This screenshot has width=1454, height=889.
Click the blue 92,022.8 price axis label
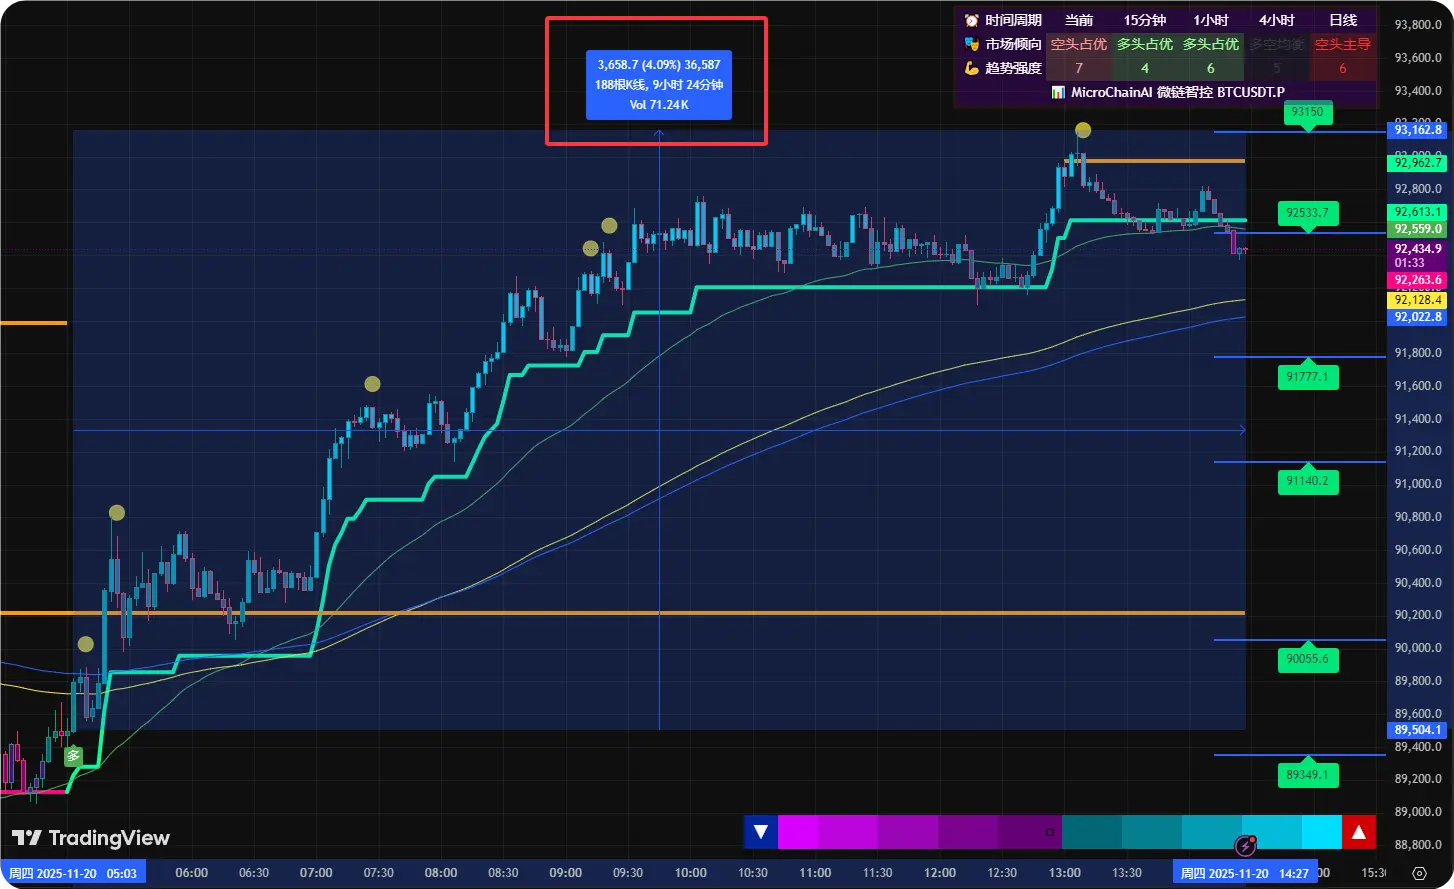coord(1418,317)
